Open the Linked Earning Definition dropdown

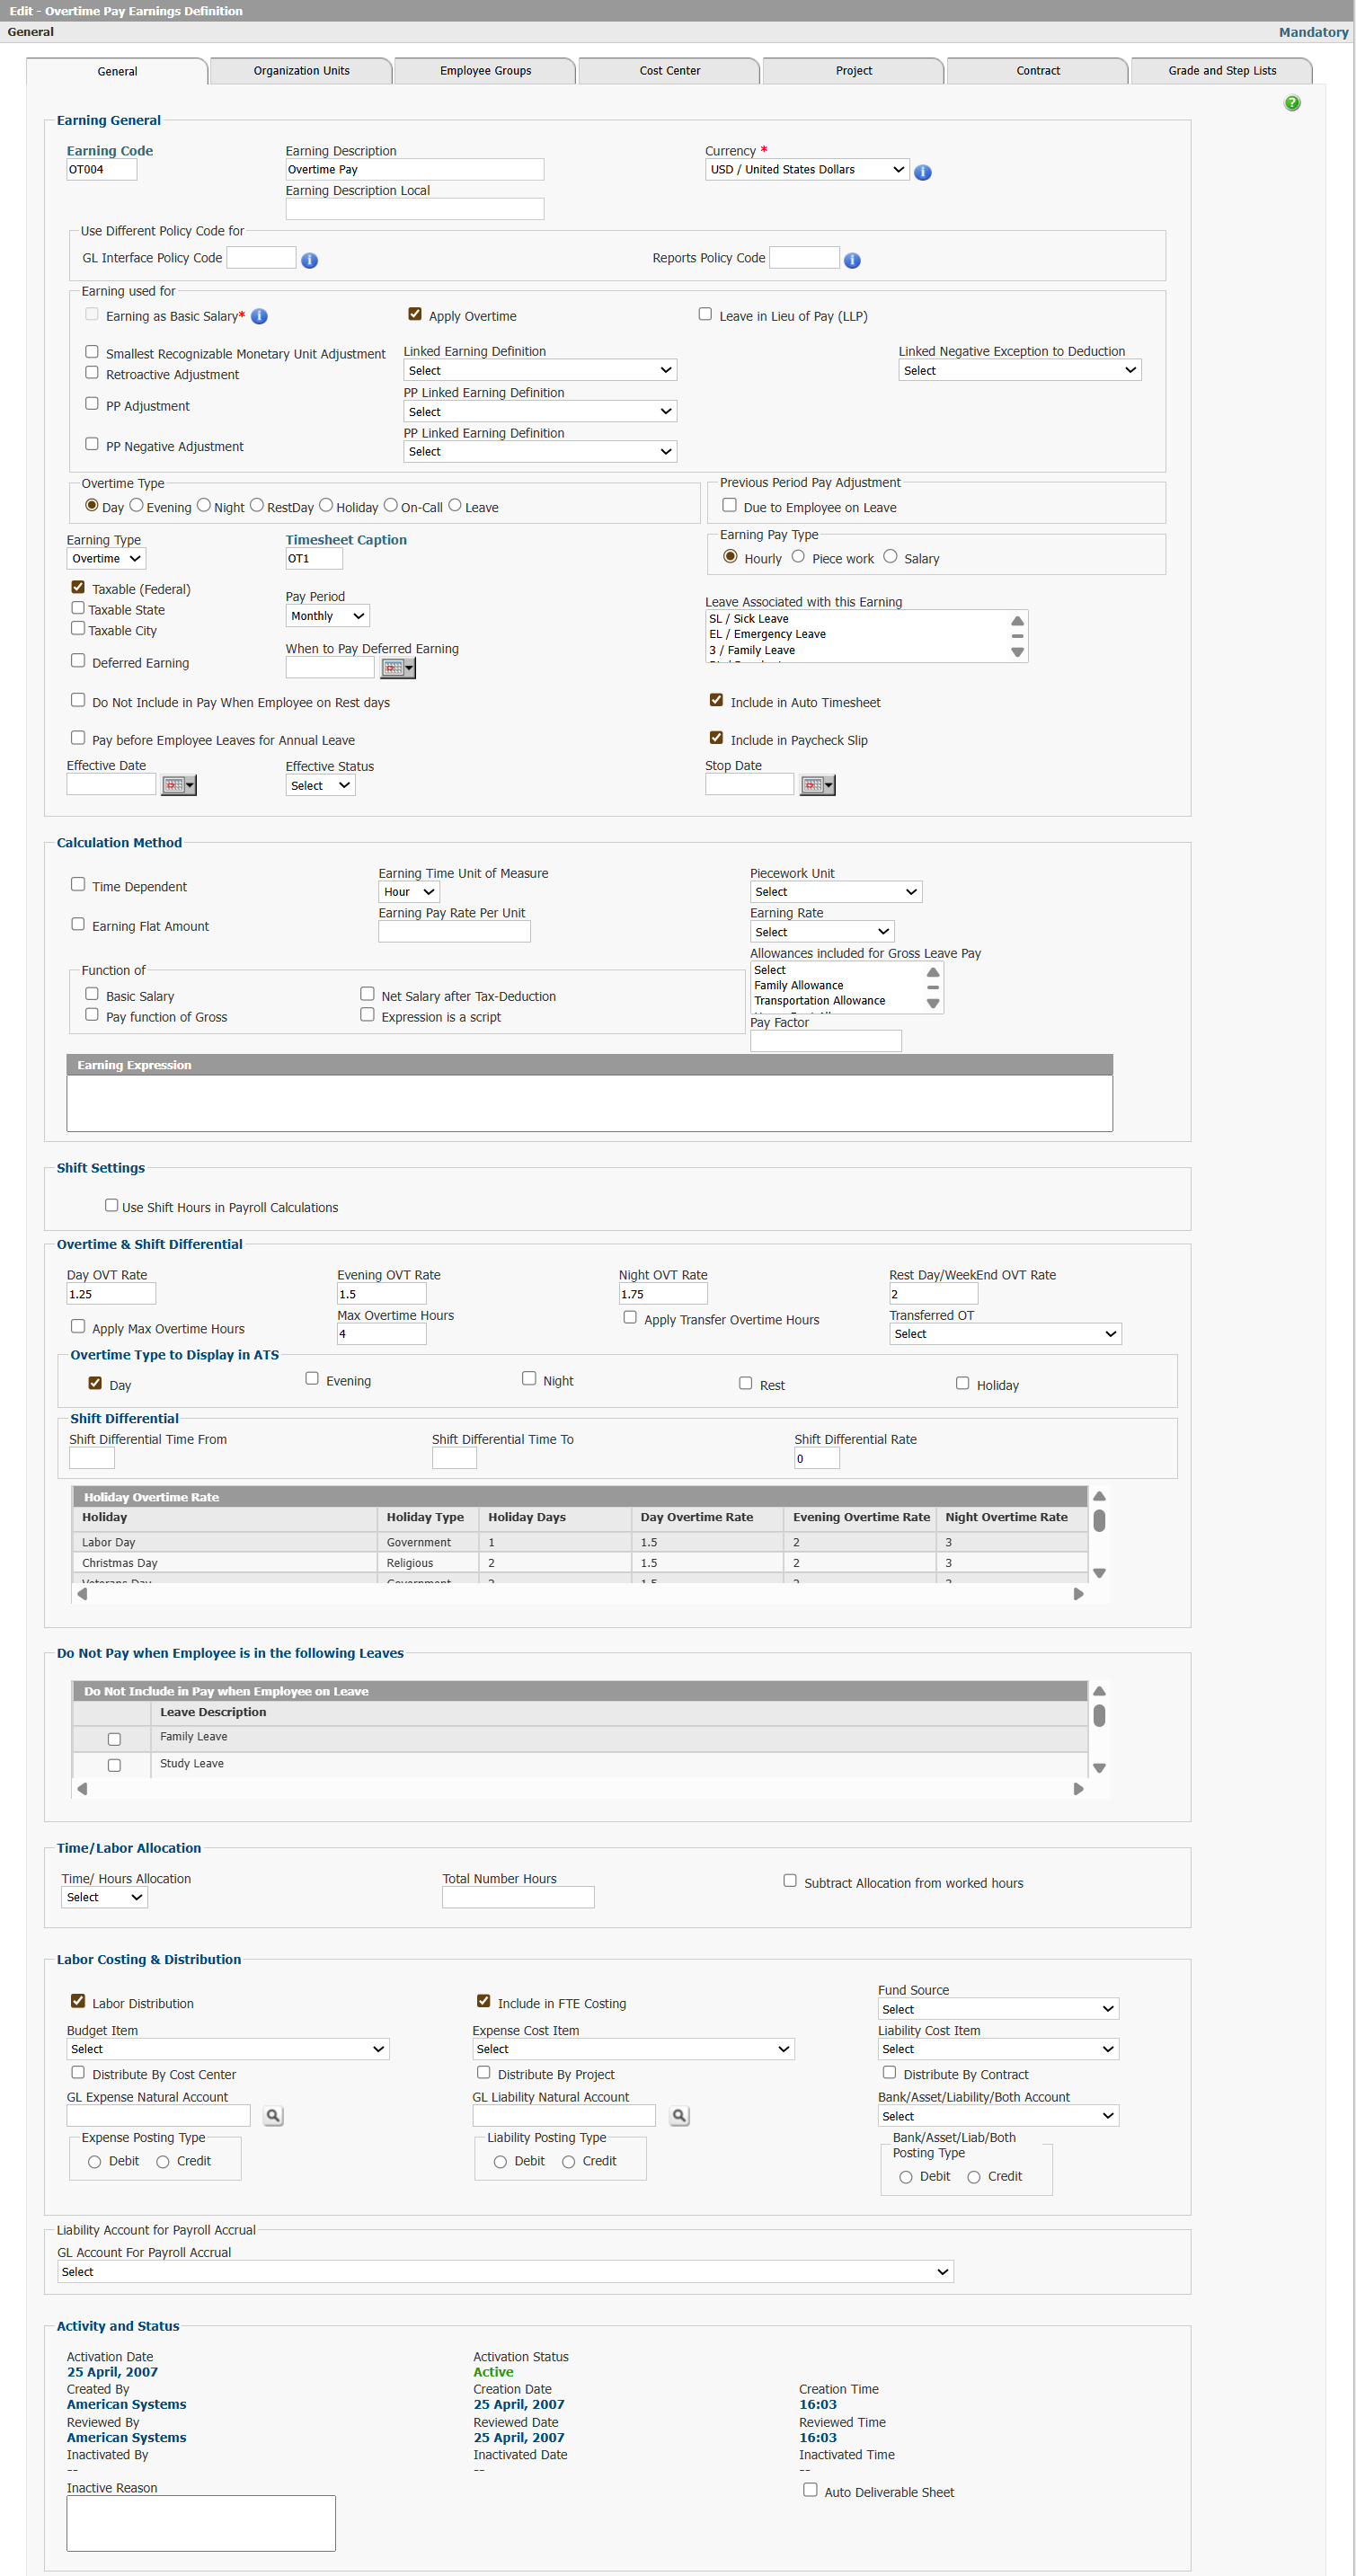pyautogui.click(x=540, y=370)
